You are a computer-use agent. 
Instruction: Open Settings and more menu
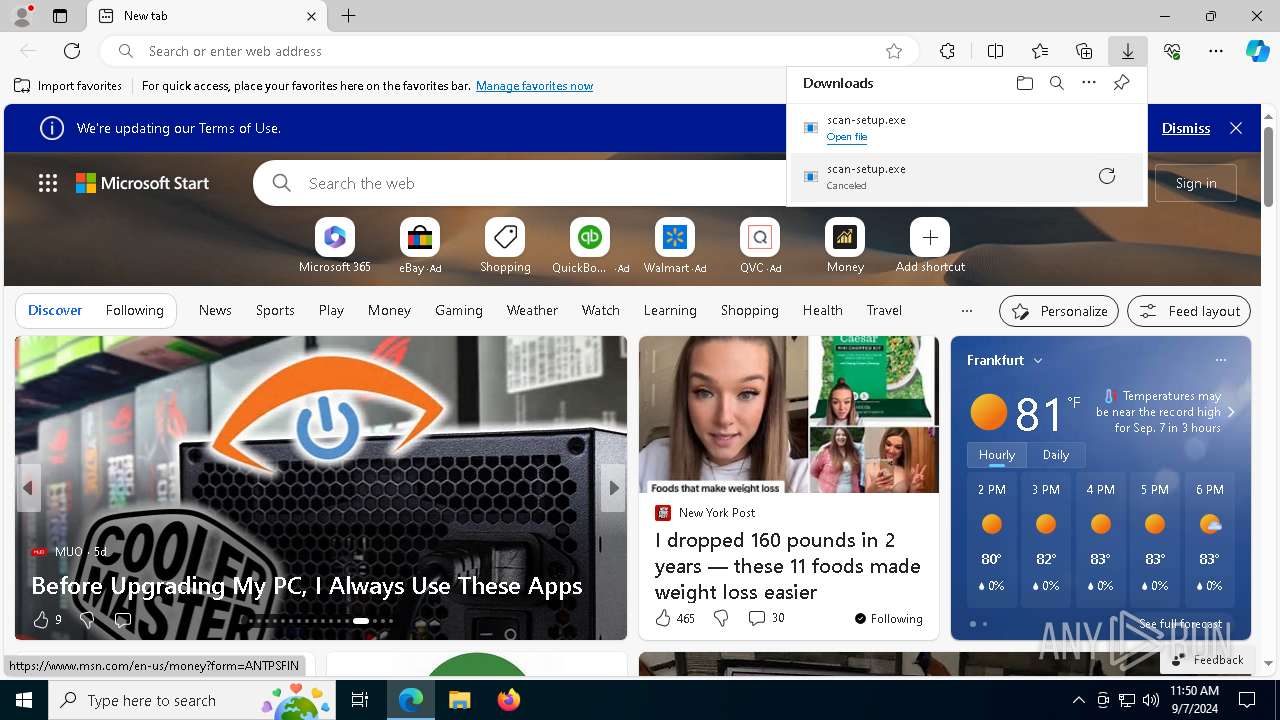[x=1216, y=51]
